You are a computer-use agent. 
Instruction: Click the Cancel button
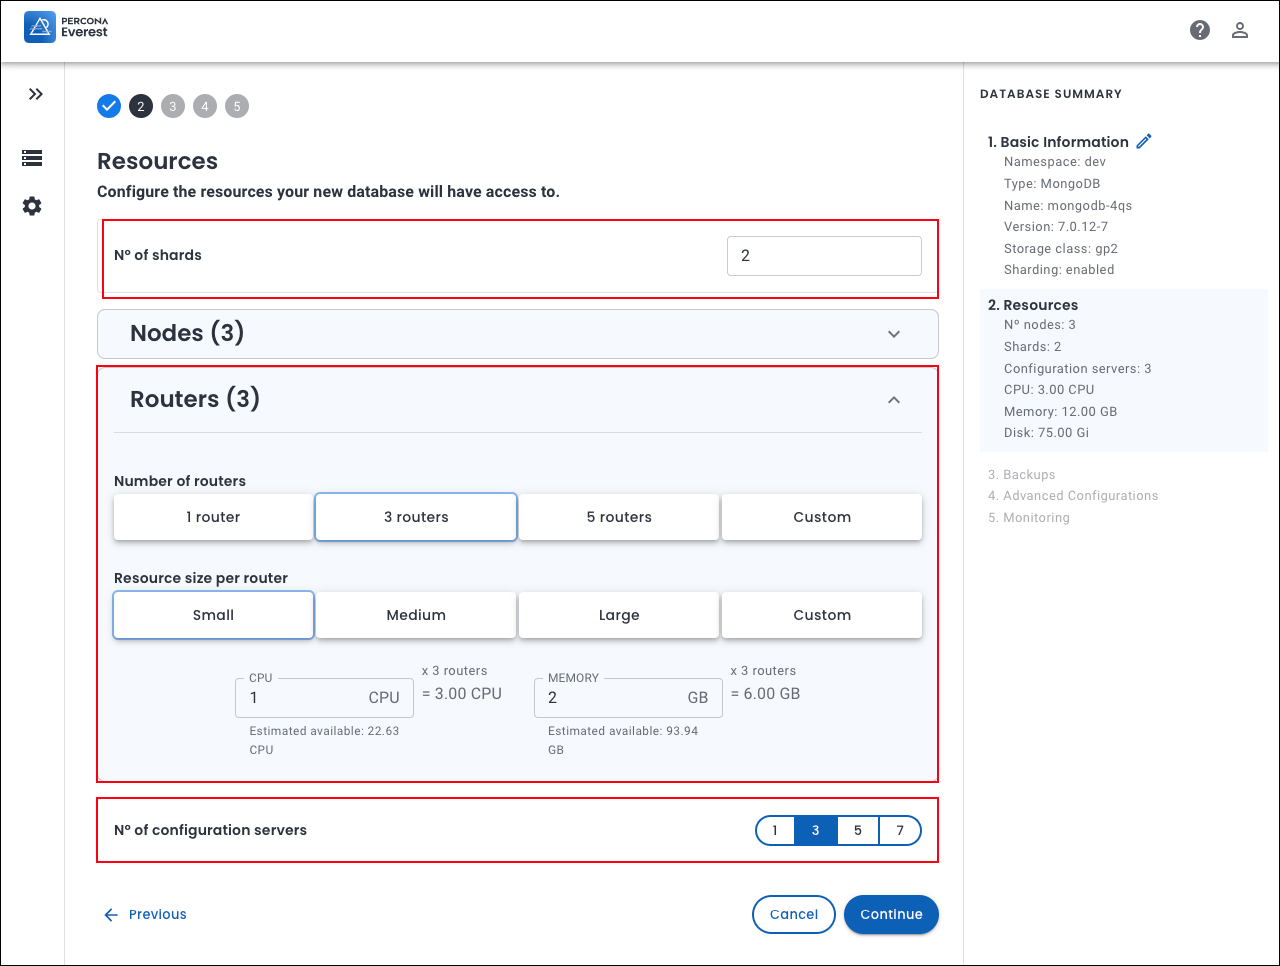[793, 914]
